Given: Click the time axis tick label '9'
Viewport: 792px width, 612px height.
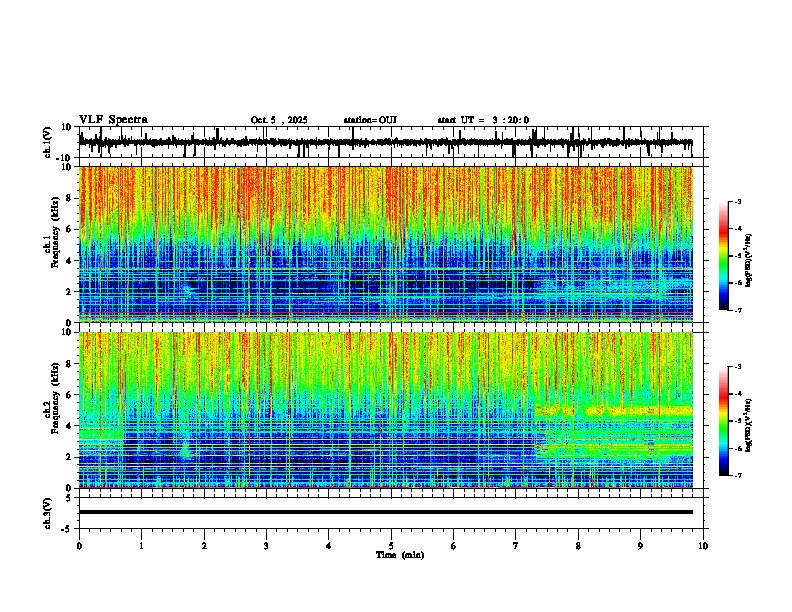Looking at the screenshot, I should pyautogui.click(x=640, y=546).
